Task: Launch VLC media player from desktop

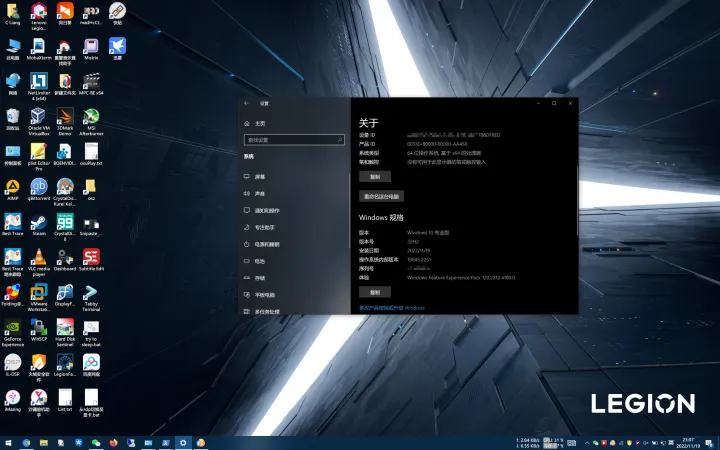Action: (38, 258)
